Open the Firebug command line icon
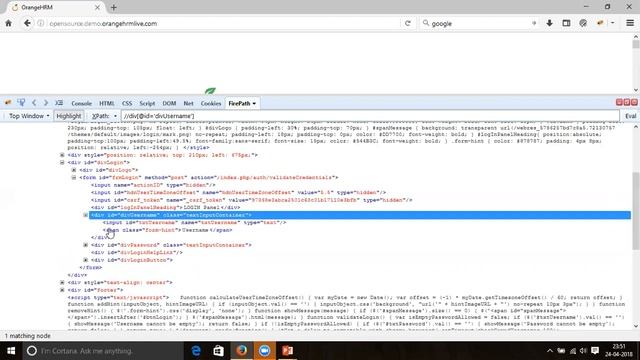The width and height of the screenshot is (640, 360). 59,103
